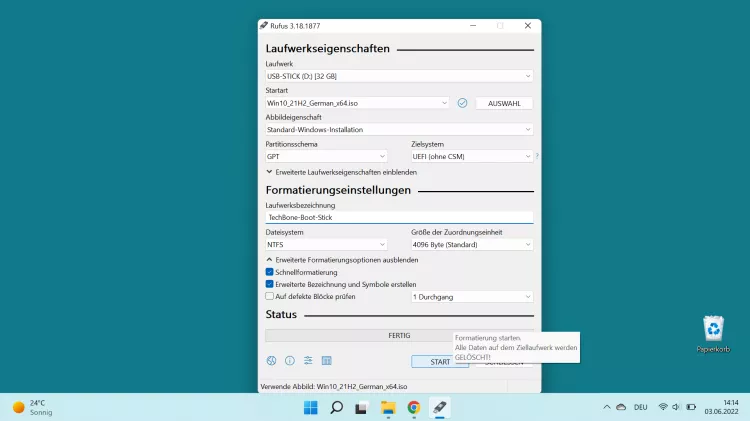Image resolution: width=750 pixels, height=421 pixels.
Task: Click the START button
Action: 439,361
